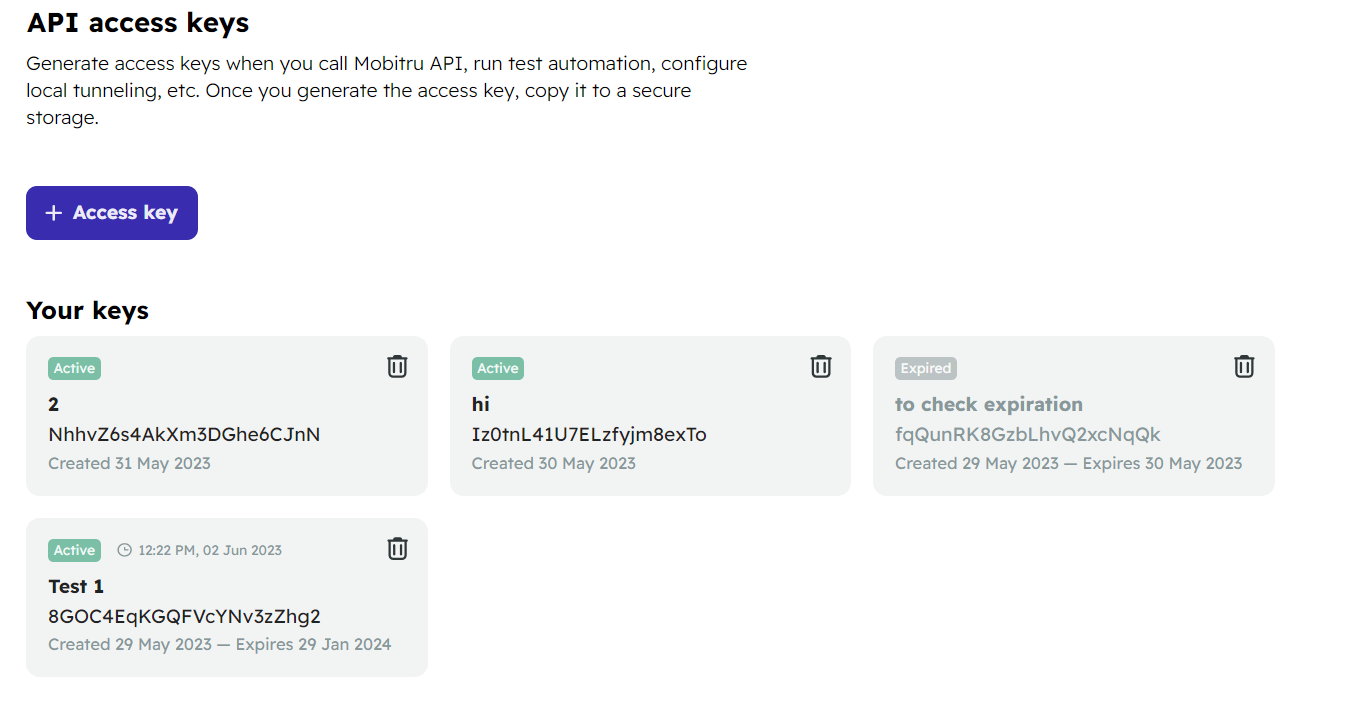Select key string Iz0tnL41U7ELzfyjm8exTo
This screenshot has height=709, width=1362.
click(x=589, y=434)
